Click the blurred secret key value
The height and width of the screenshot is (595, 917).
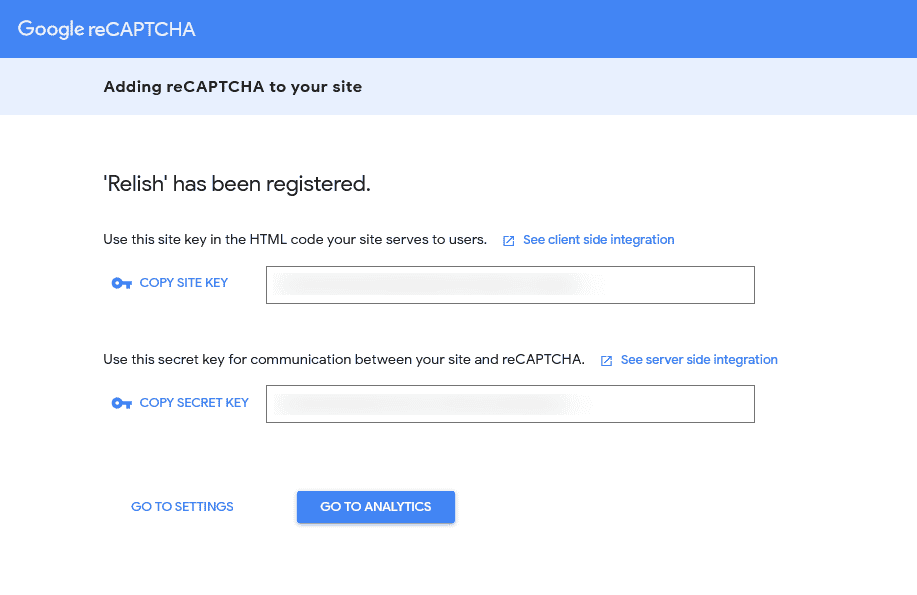click(x=433, y=404)
